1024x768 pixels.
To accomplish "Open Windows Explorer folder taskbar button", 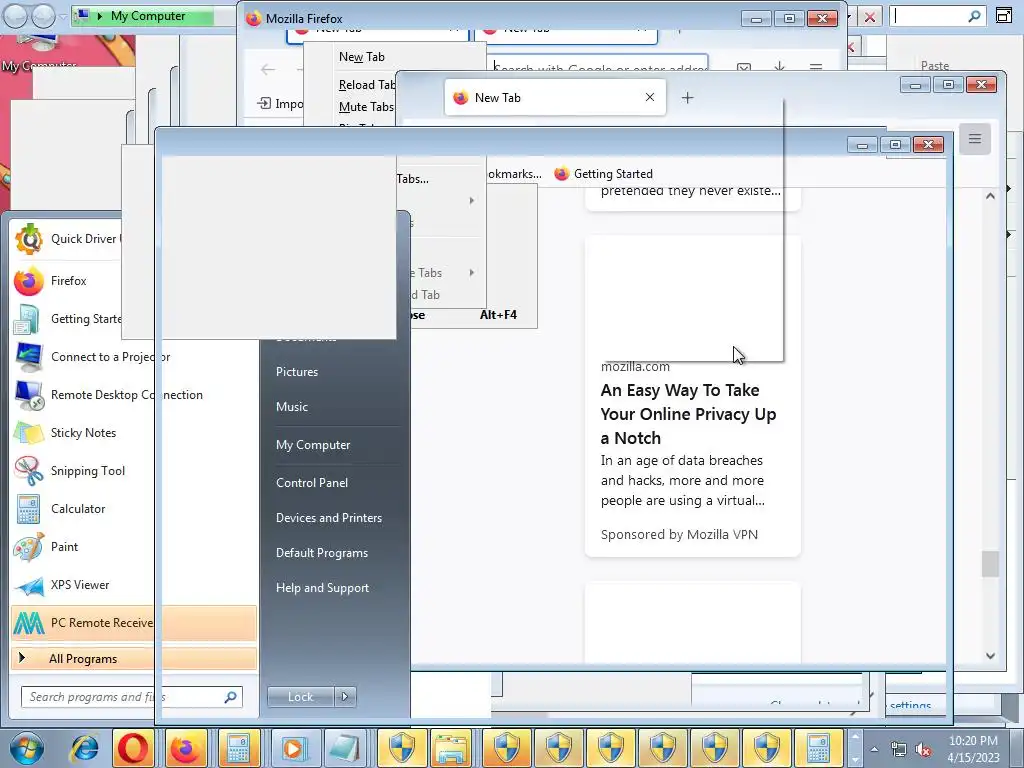I will click(451, 748).
